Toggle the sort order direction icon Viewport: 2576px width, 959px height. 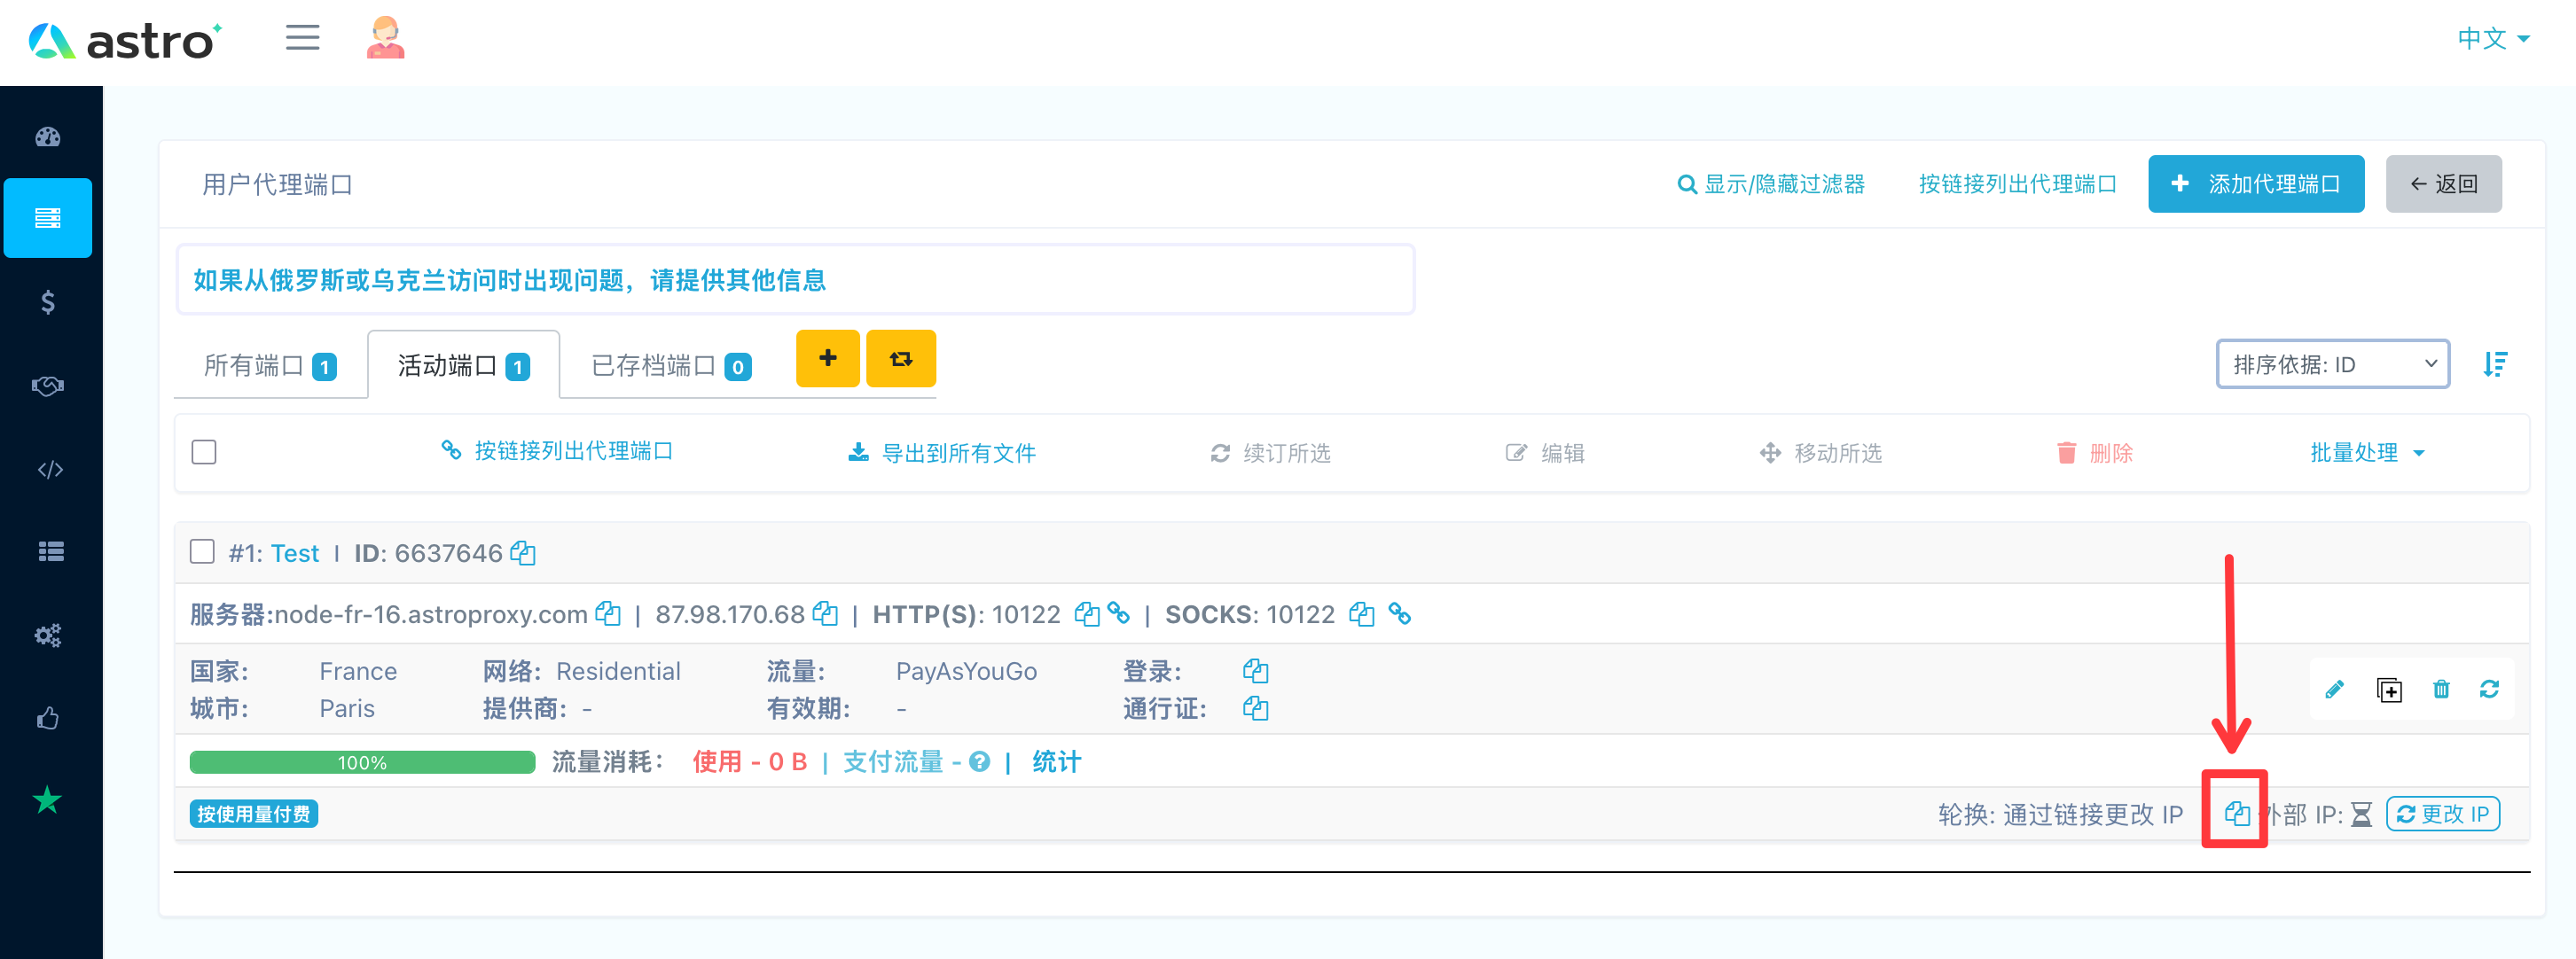point(2495,364)
